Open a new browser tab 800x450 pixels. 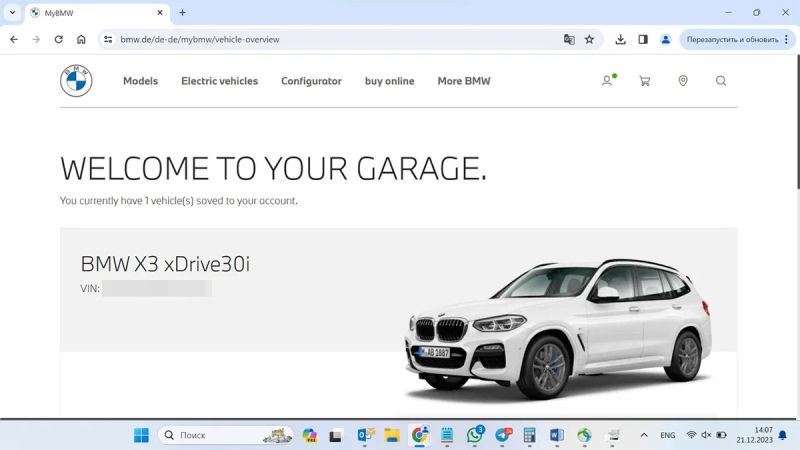coord(182,13)
